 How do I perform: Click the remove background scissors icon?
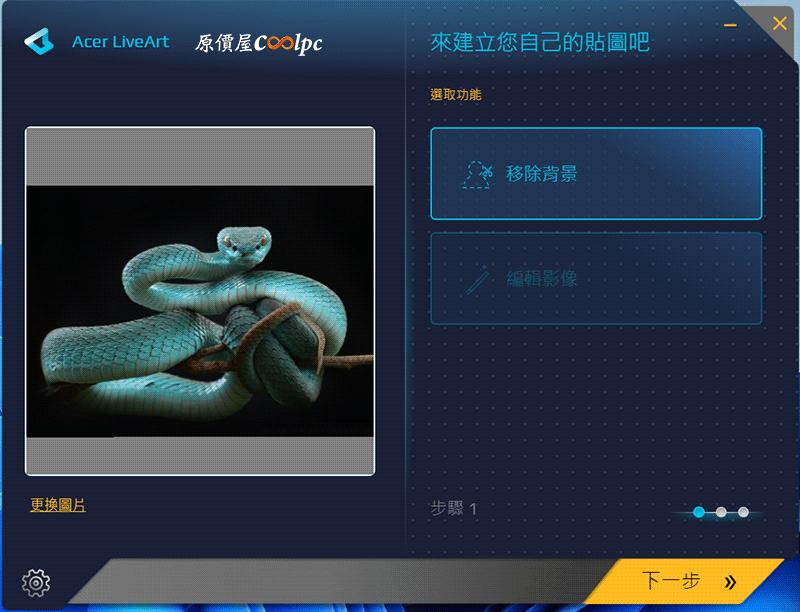[478, 175]
